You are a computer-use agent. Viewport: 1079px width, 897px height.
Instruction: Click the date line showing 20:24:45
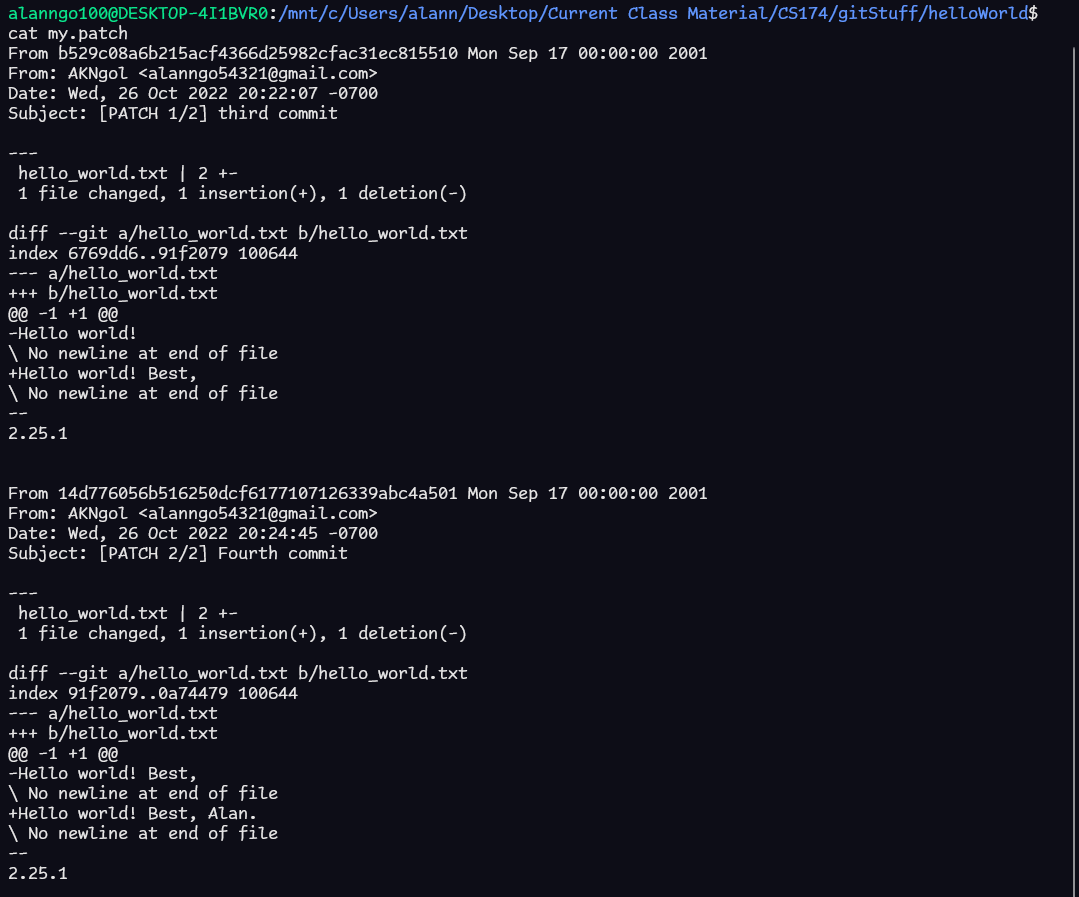tap(193, 533)
